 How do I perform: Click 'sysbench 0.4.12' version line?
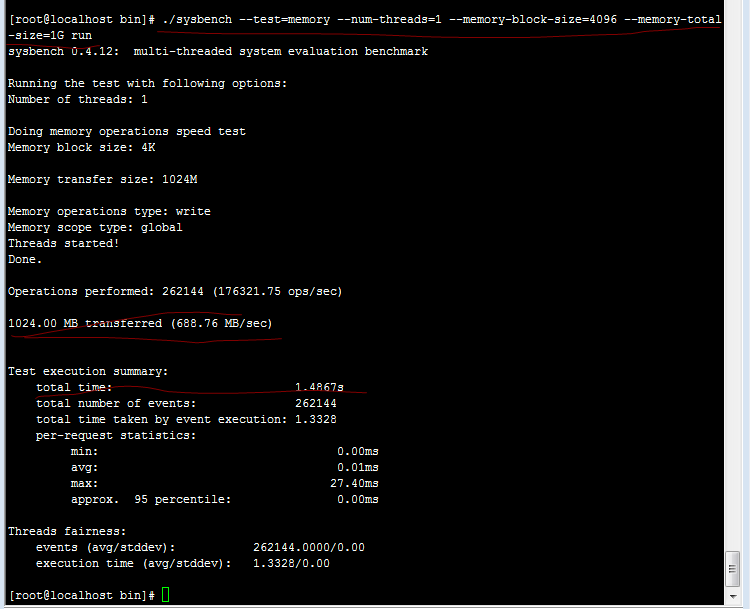(x=218, y=52)
